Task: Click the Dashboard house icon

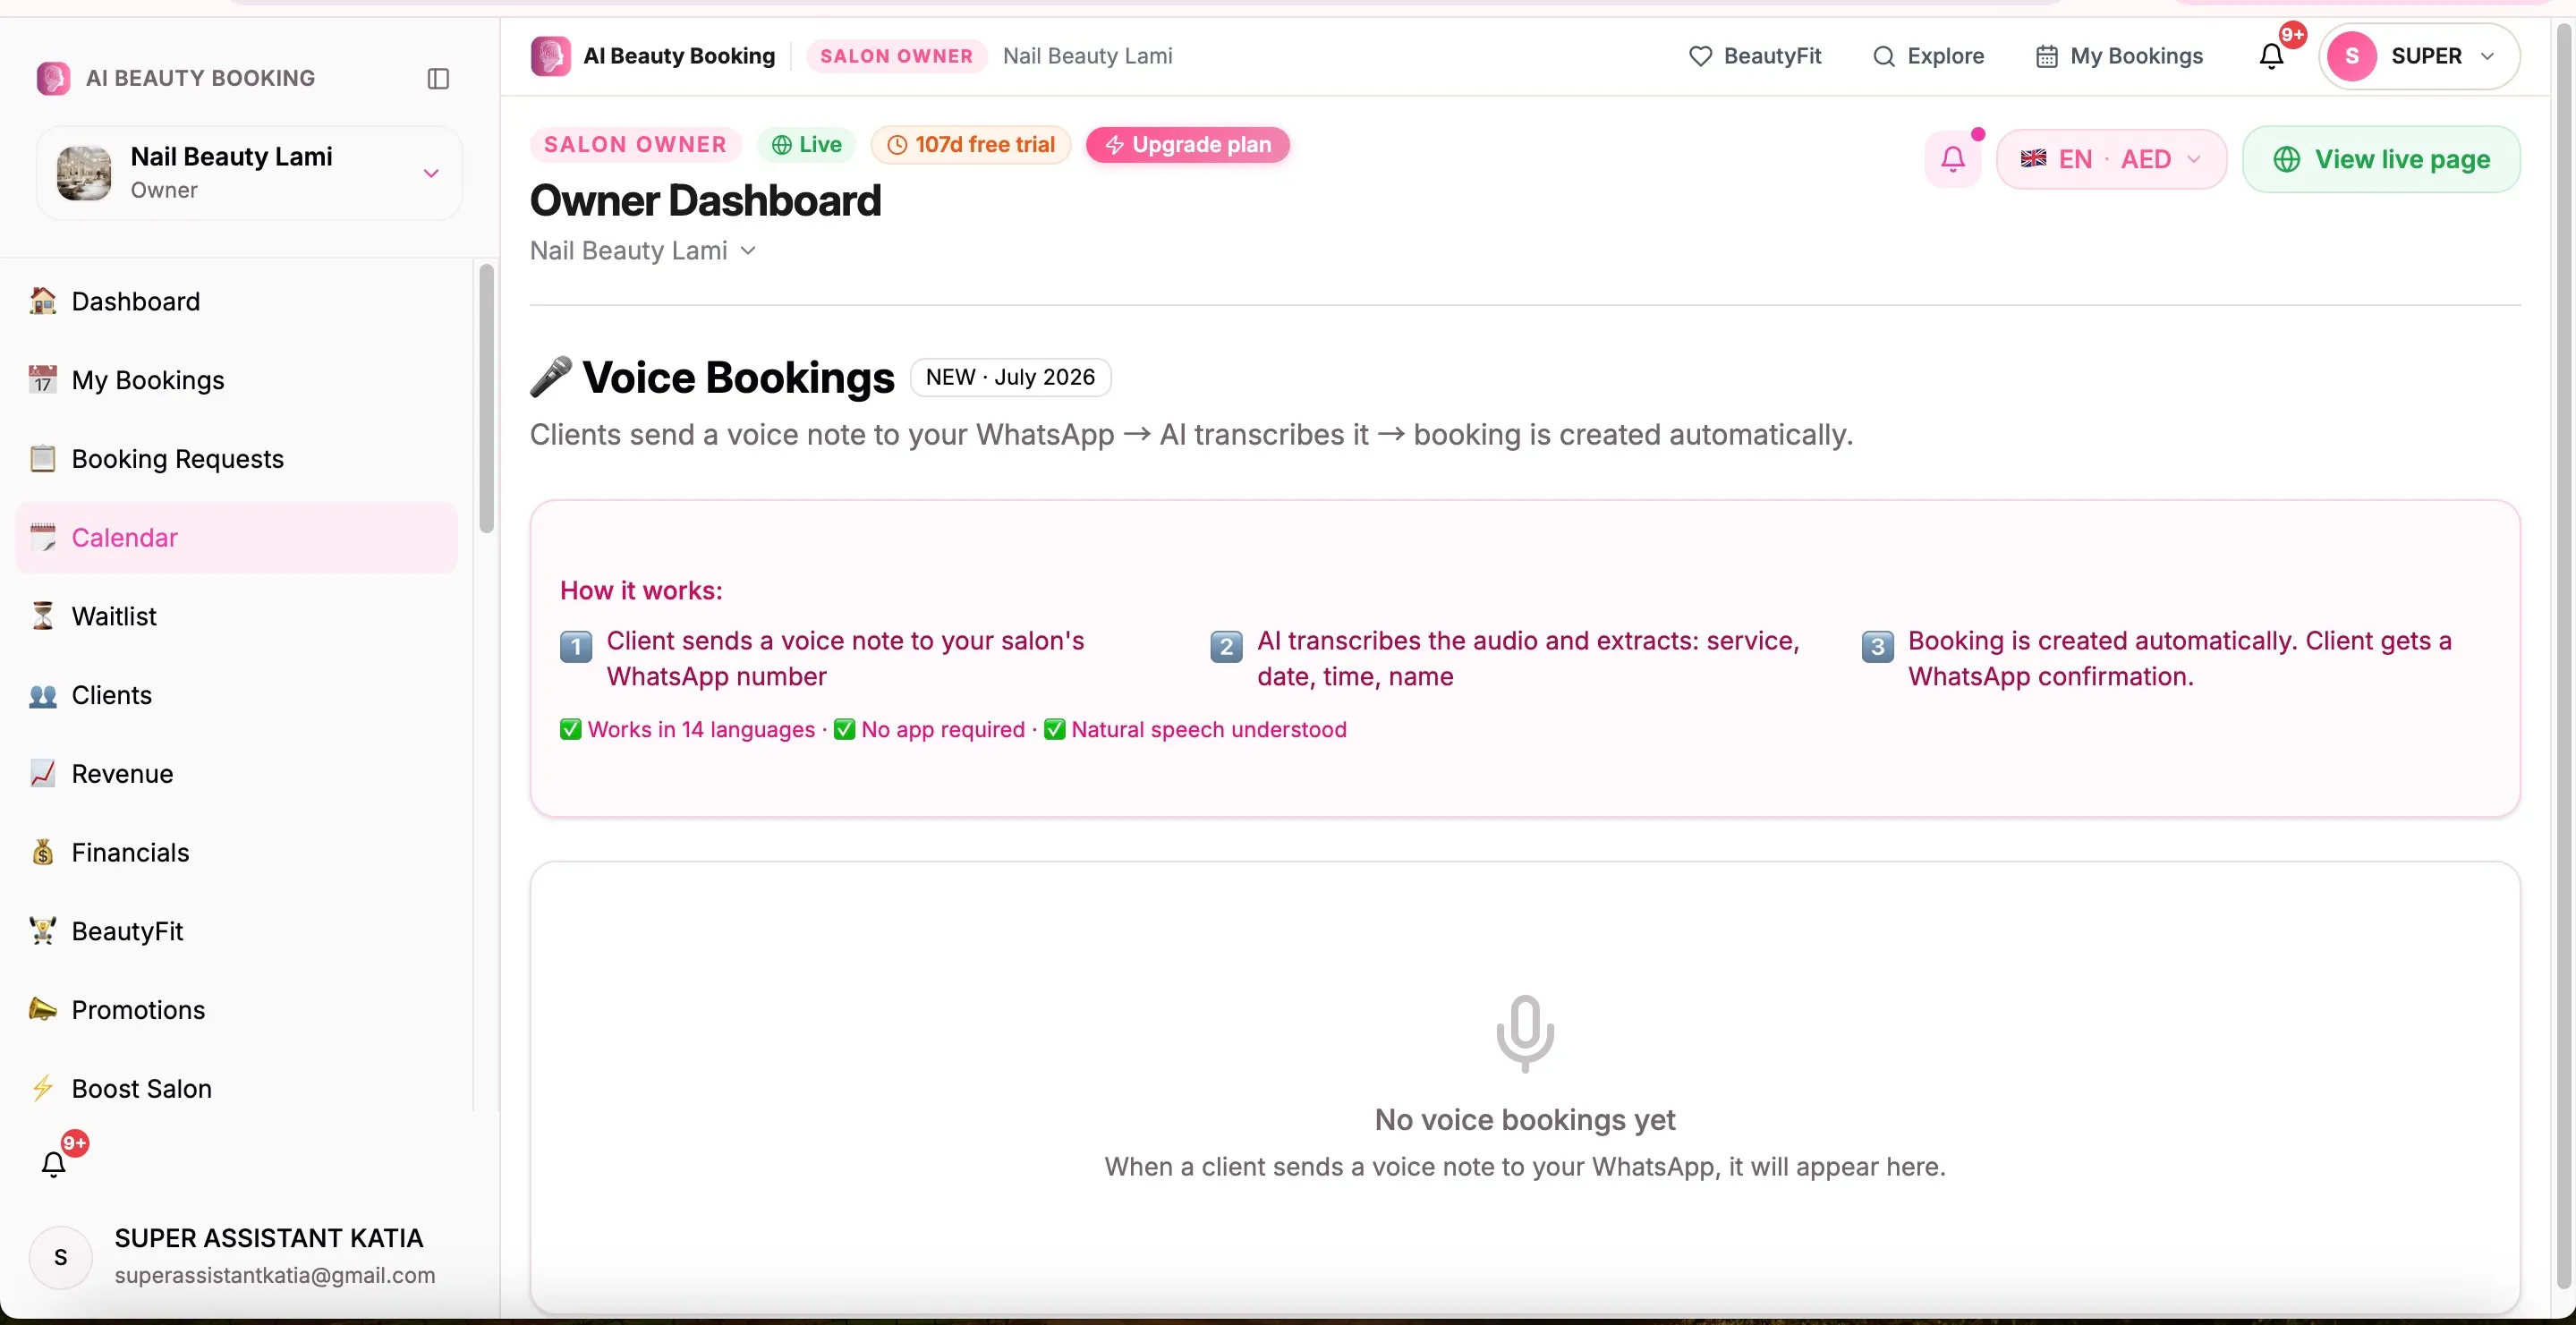Action: [x=42, y=301]
